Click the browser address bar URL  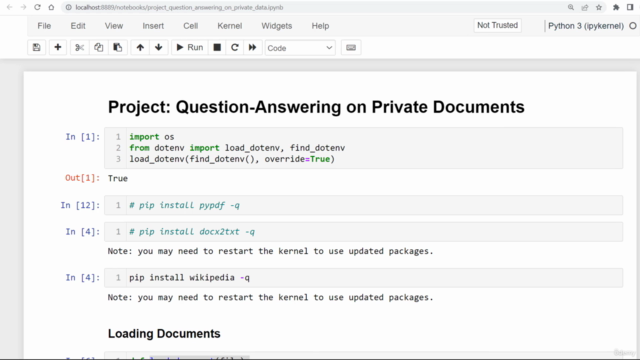click(x=179, y=7)
